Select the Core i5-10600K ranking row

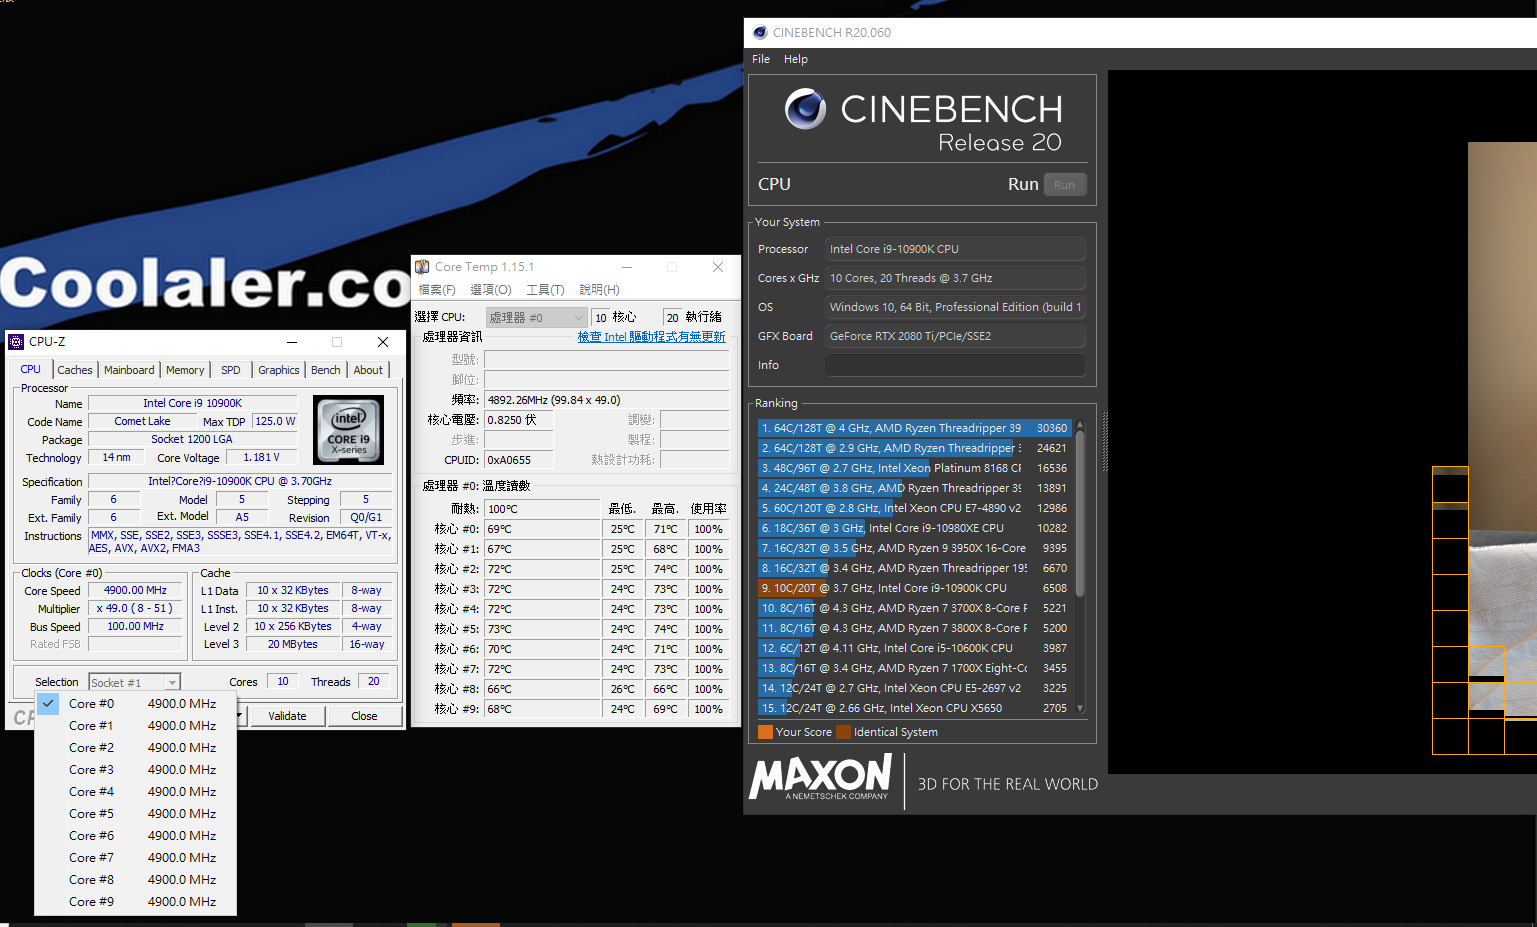[x=914, y=648]
